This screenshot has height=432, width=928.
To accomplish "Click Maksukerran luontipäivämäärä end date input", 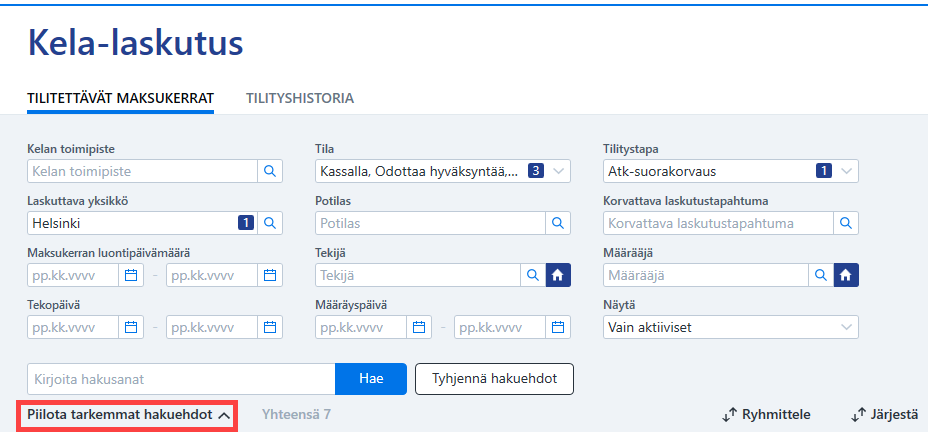I will point(212,275).
